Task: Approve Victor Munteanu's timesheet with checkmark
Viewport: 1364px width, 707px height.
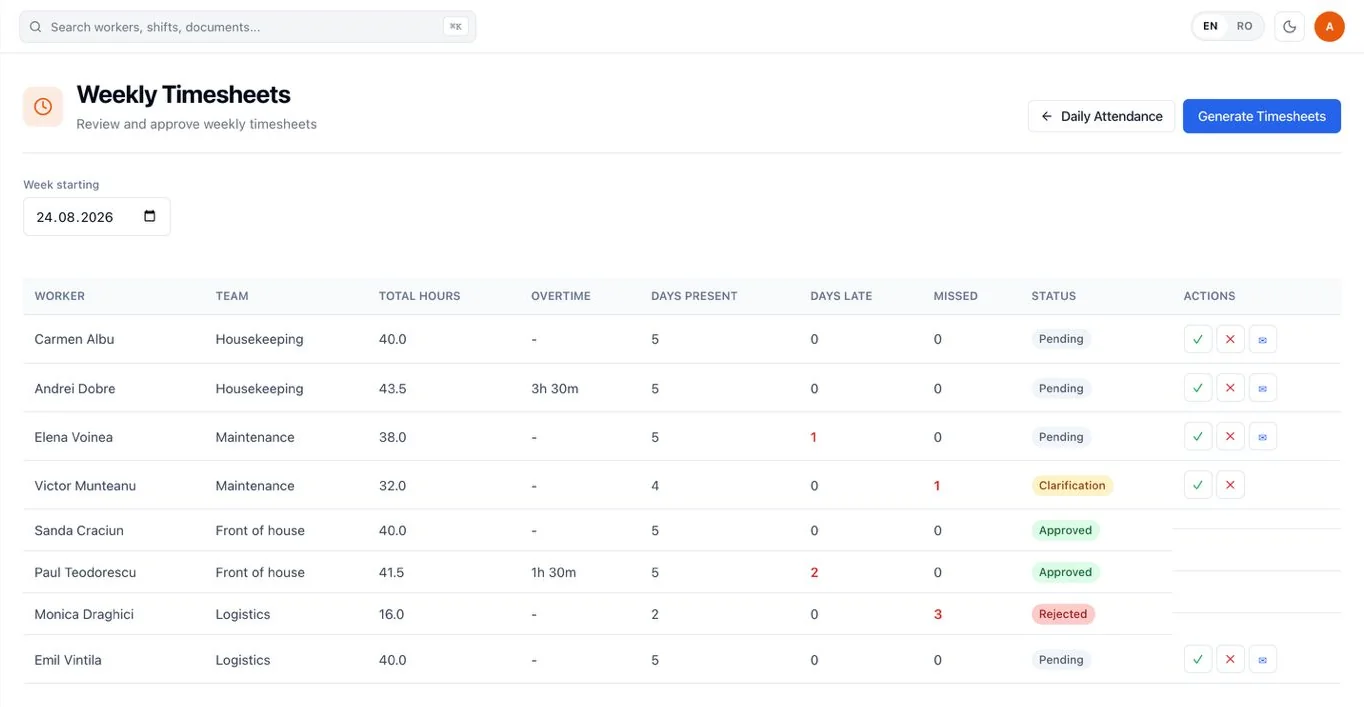Action: coord(1198,485)
